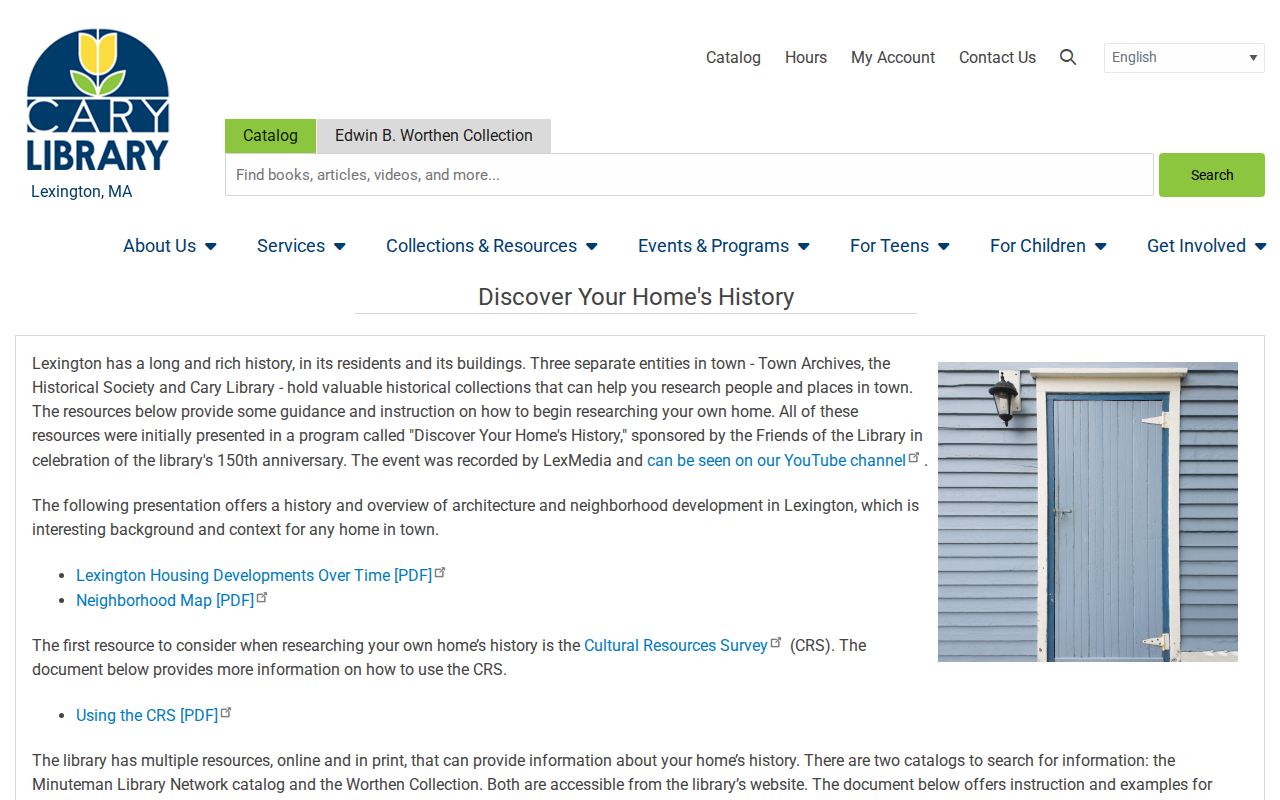This screenshot has width=1280, height=800.
Task: Open the Catalog link in the top navigation
Action: coord(733,58)
